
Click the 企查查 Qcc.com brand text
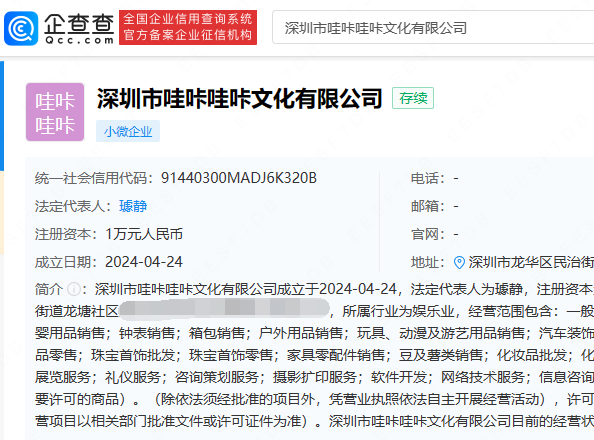pyautogui.click(x=79, y=28)
